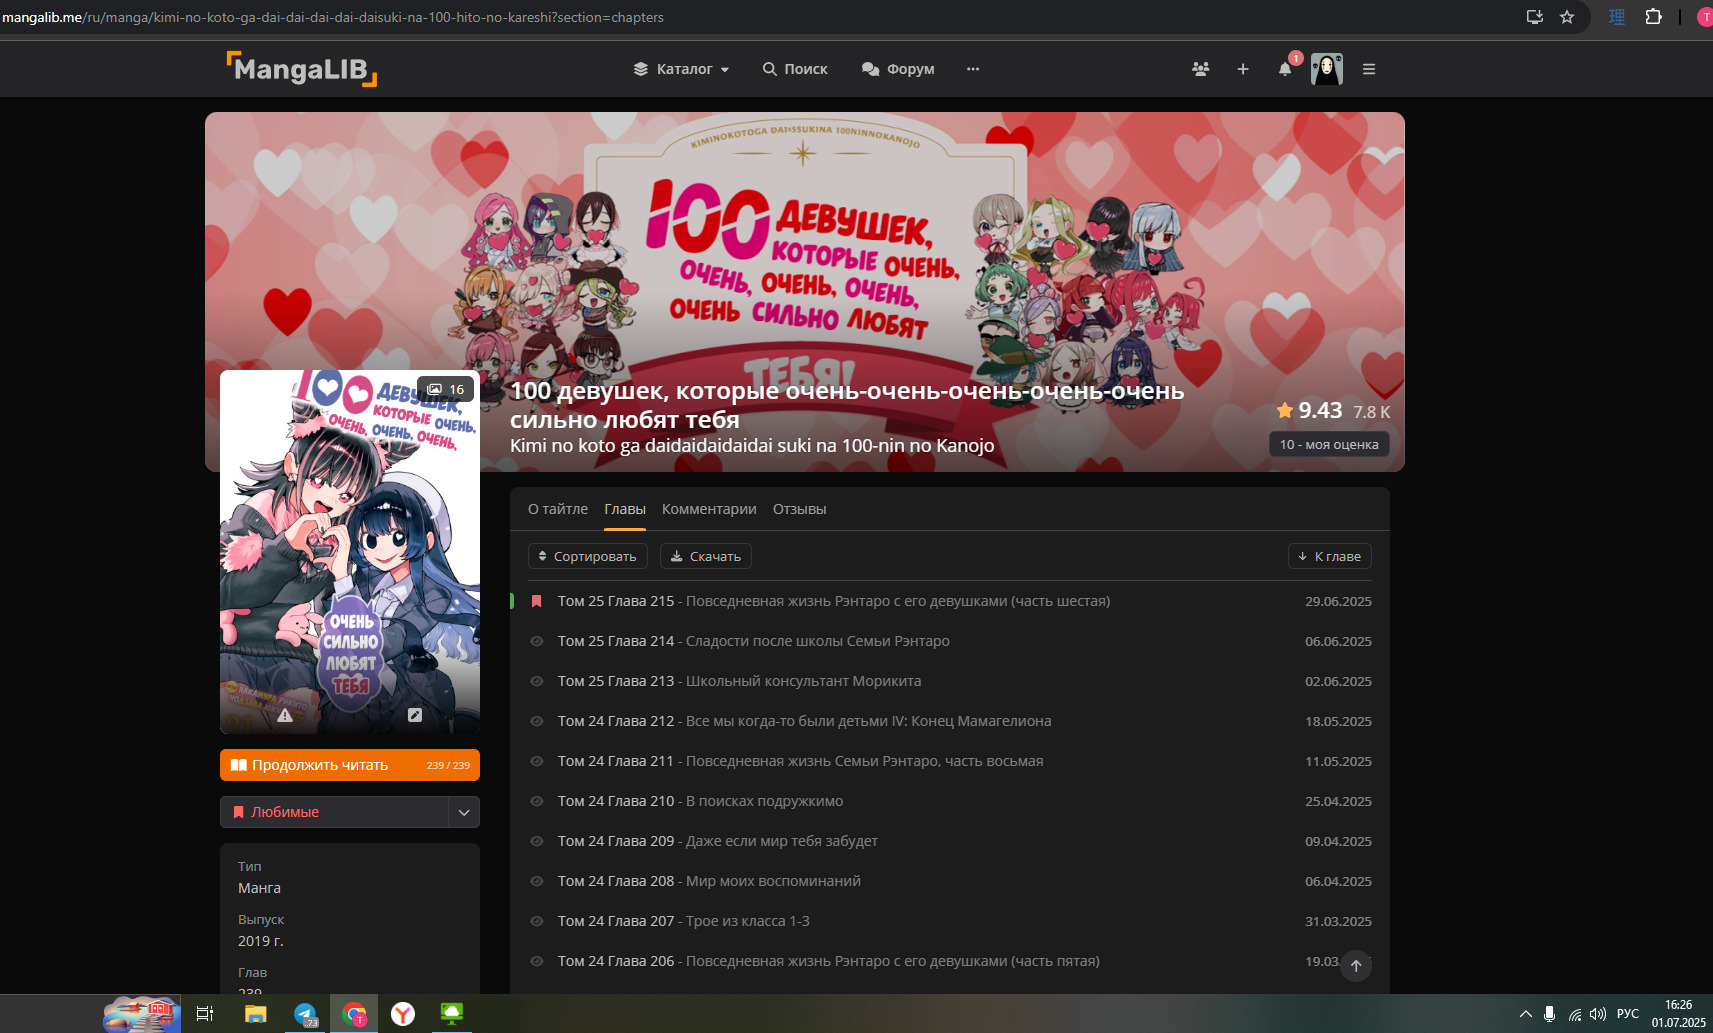Expand the Каталог dropdown menu

point(681,69)
